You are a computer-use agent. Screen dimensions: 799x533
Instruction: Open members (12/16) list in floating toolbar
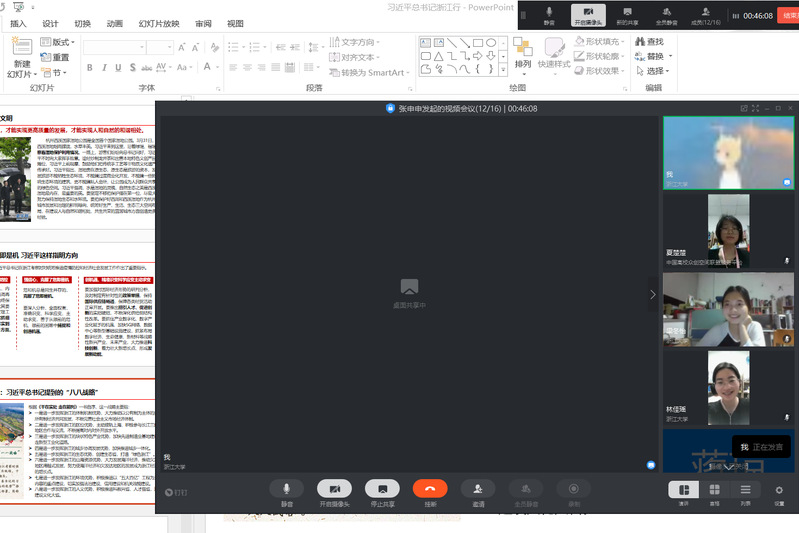pyautogui.click(x=706, y=15)
